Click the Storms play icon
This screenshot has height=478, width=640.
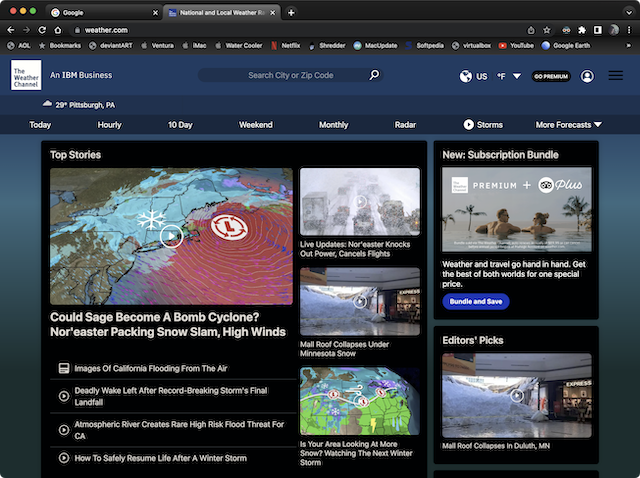point(469,125)
